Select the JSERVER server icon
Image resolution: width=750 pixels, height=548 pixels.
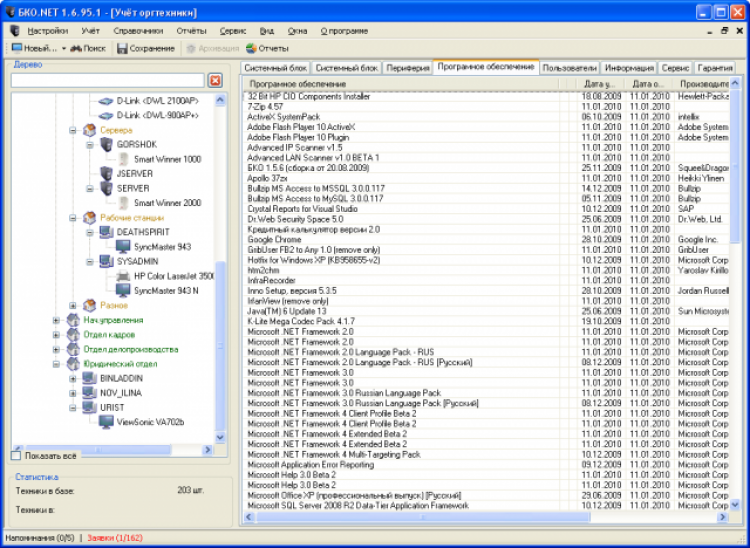(x=106, y=174)
